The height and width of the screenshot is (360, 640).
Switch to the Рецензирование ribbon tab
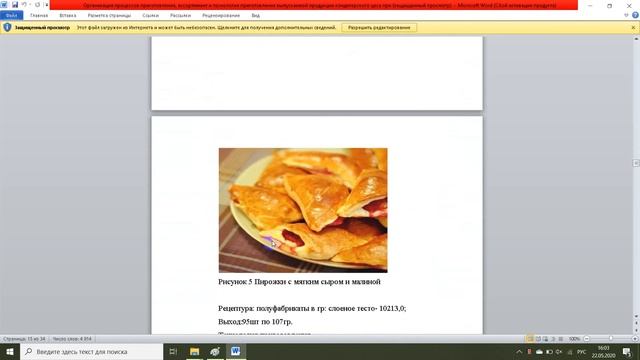[221, 16]
